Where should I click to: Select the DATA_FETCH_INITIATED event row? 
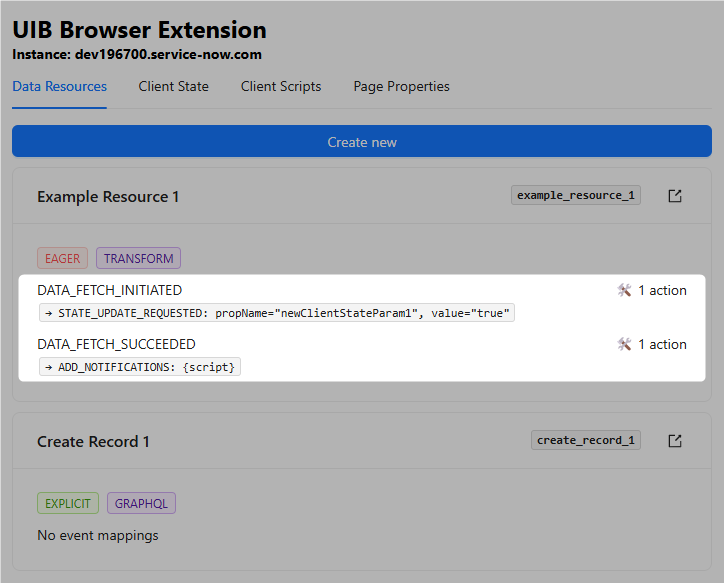click(x=110, y=291)
